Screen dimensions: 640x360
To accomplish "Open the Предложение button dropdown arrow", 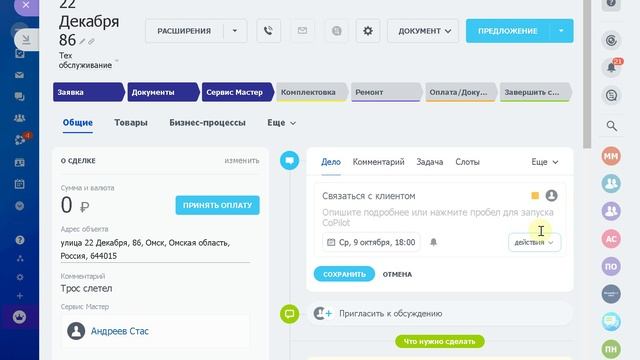I will click(x=561, y=31).
